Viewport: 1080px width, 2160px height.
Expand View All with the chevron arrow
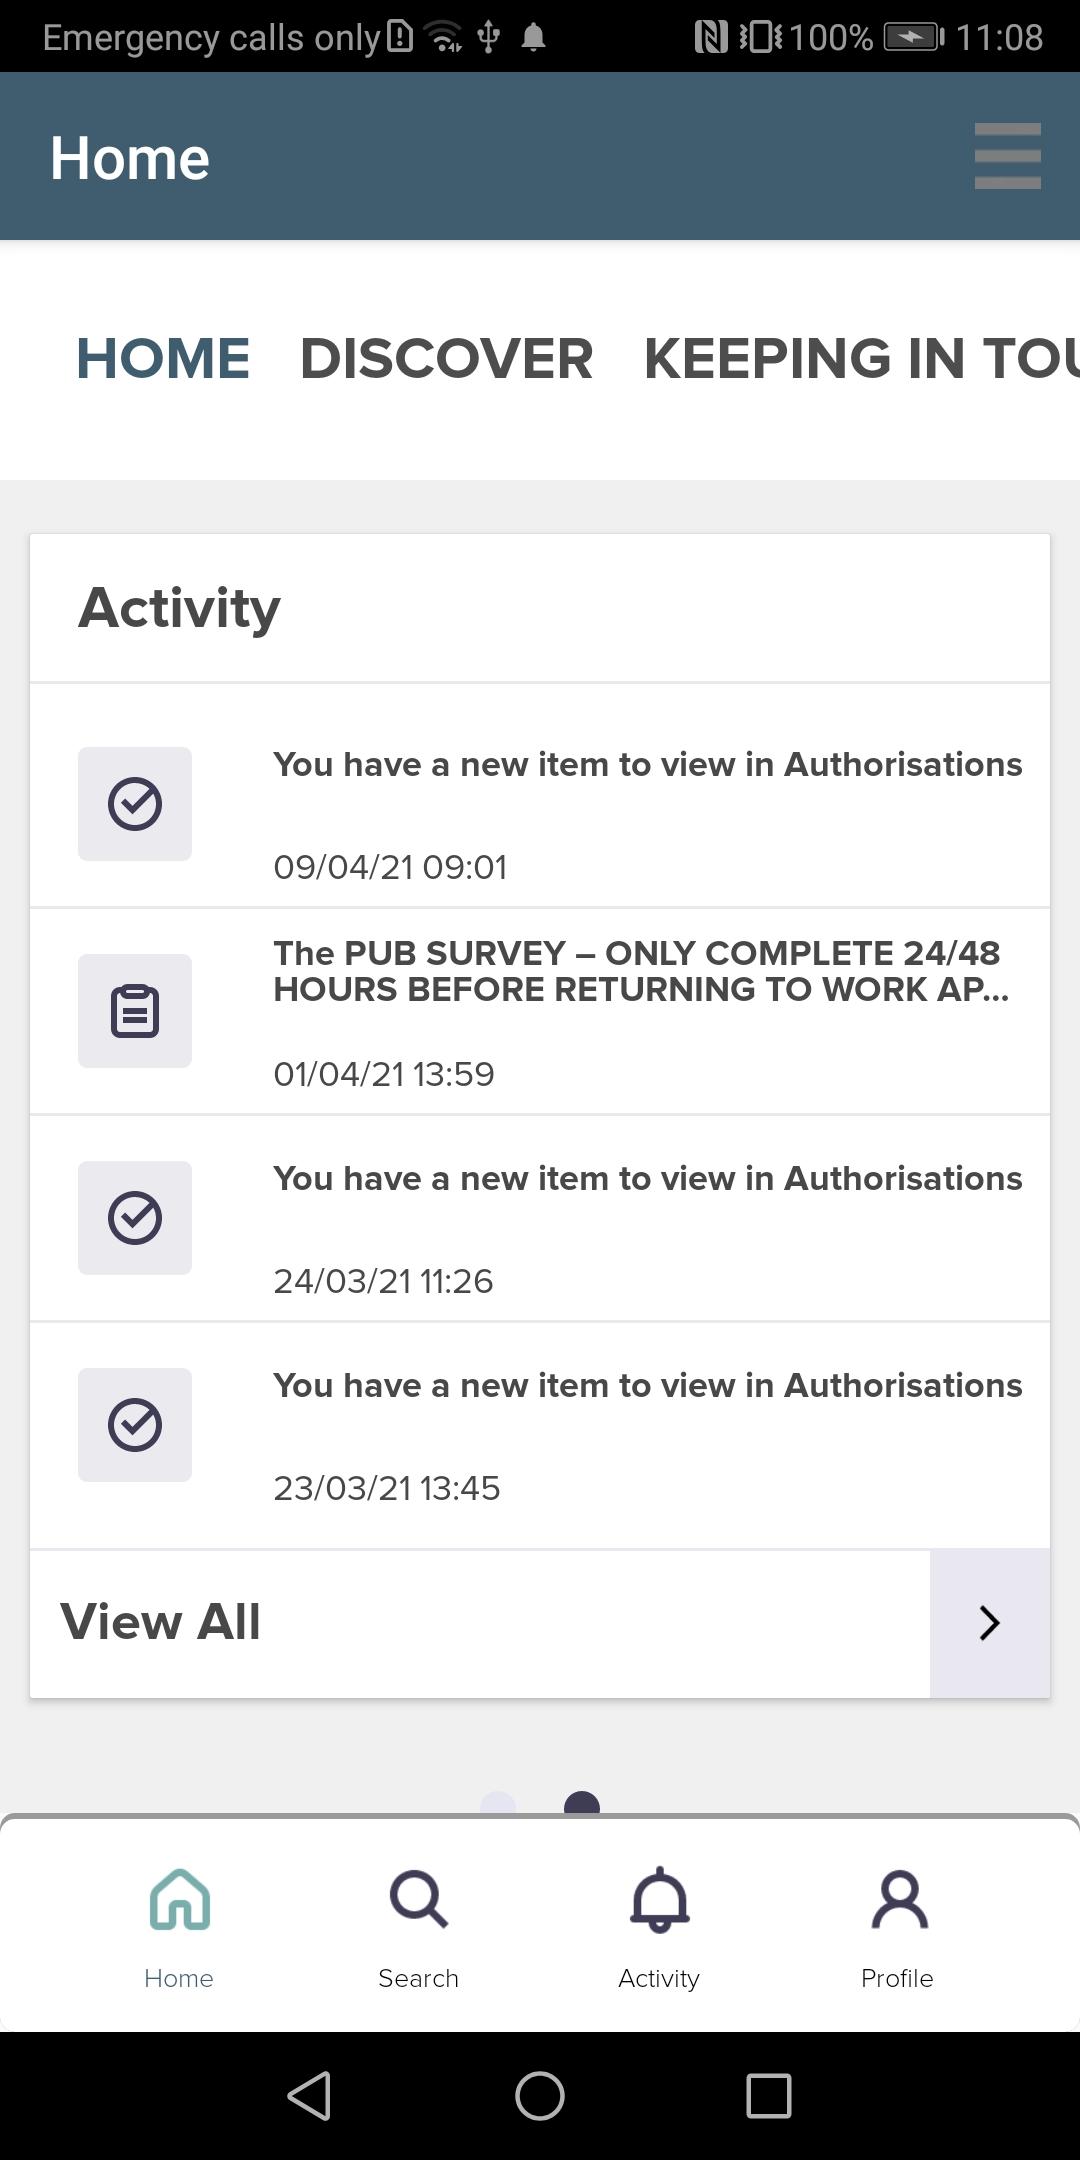coord(989,1623)
